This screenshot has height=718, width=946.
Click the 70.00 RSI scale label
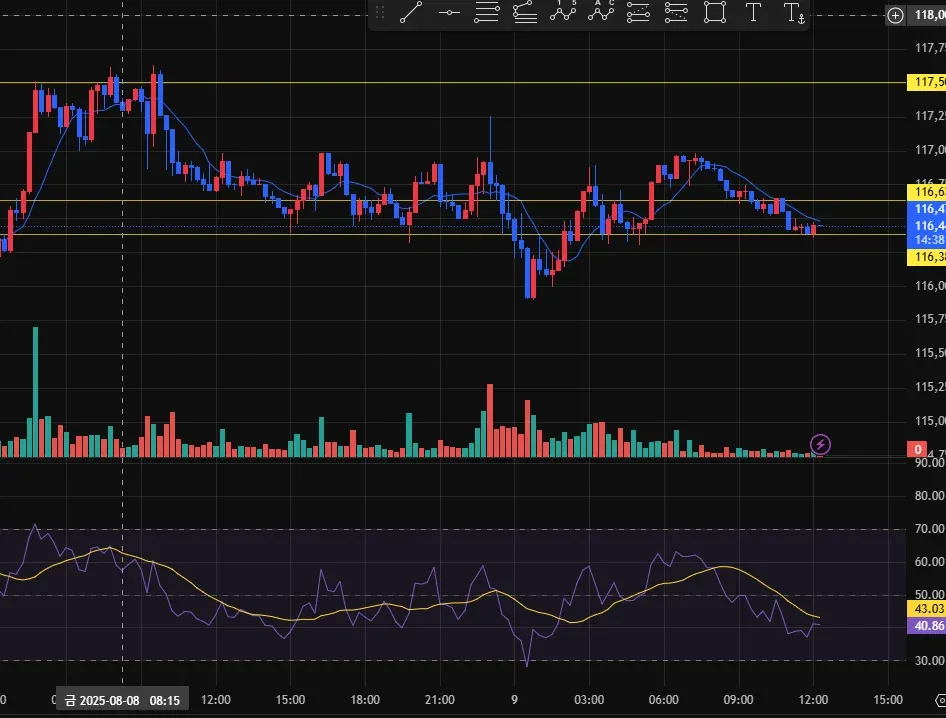click(929, 529)
